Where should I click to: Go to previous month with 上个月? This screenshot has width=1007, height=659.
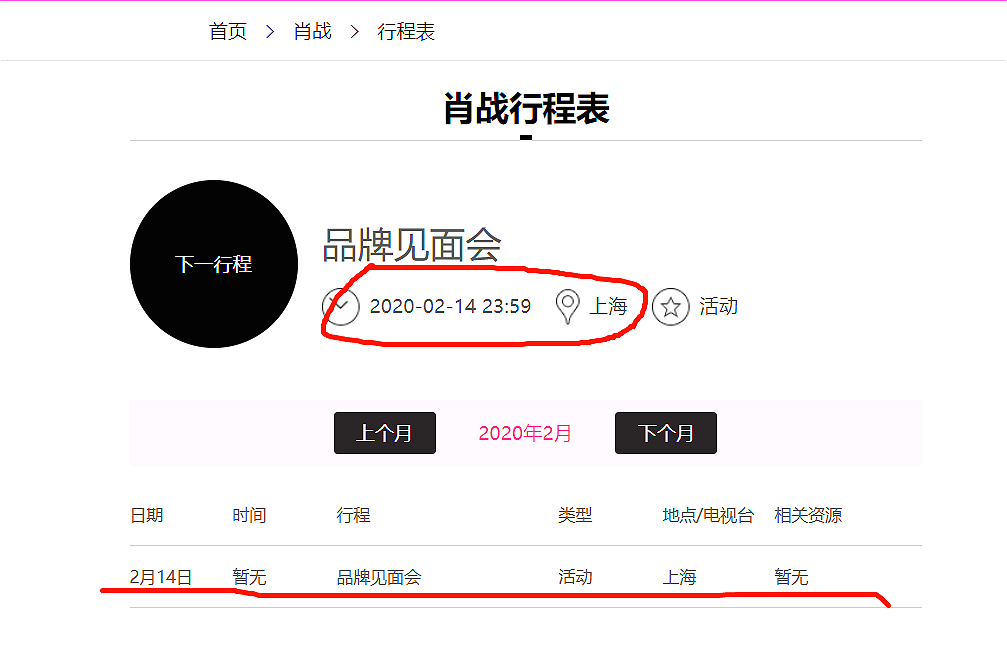click(385, 433)
